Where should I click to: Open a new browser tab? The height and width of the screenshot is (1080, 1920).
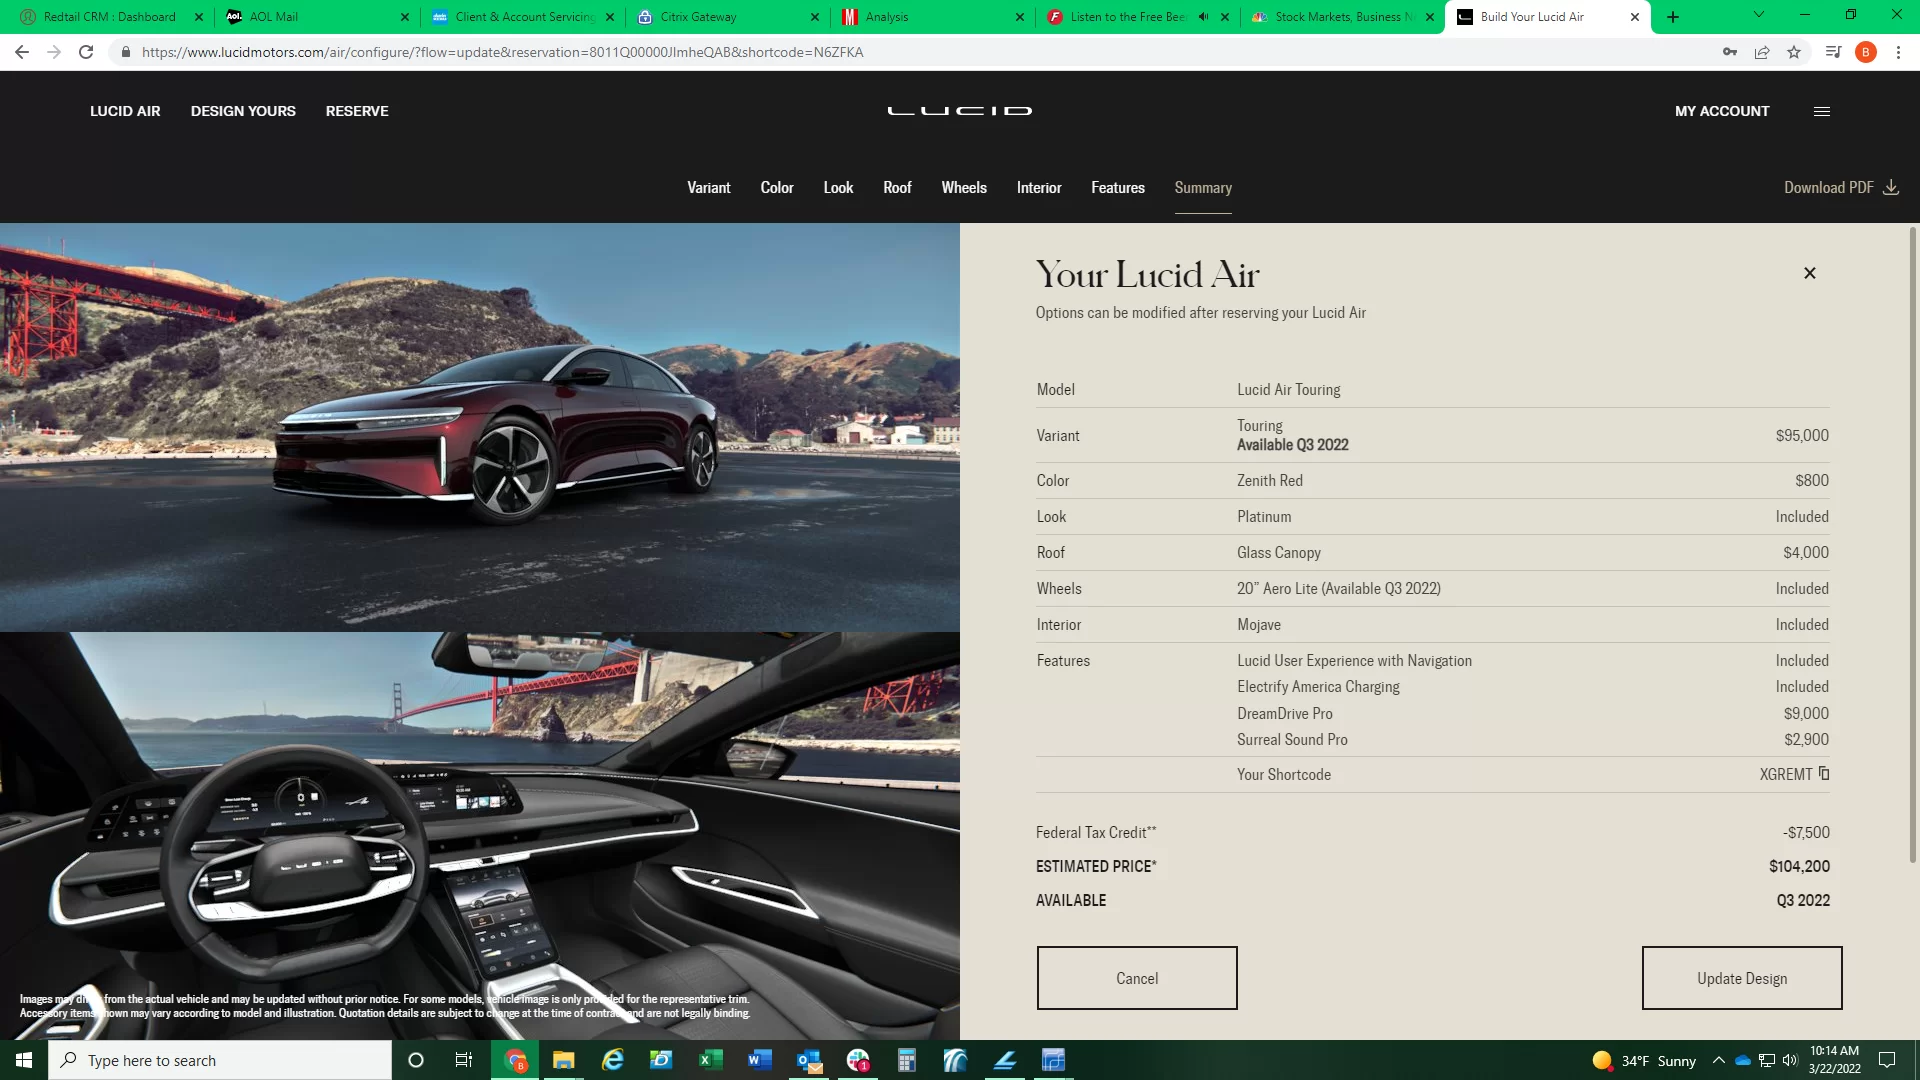coord(1673,17)
